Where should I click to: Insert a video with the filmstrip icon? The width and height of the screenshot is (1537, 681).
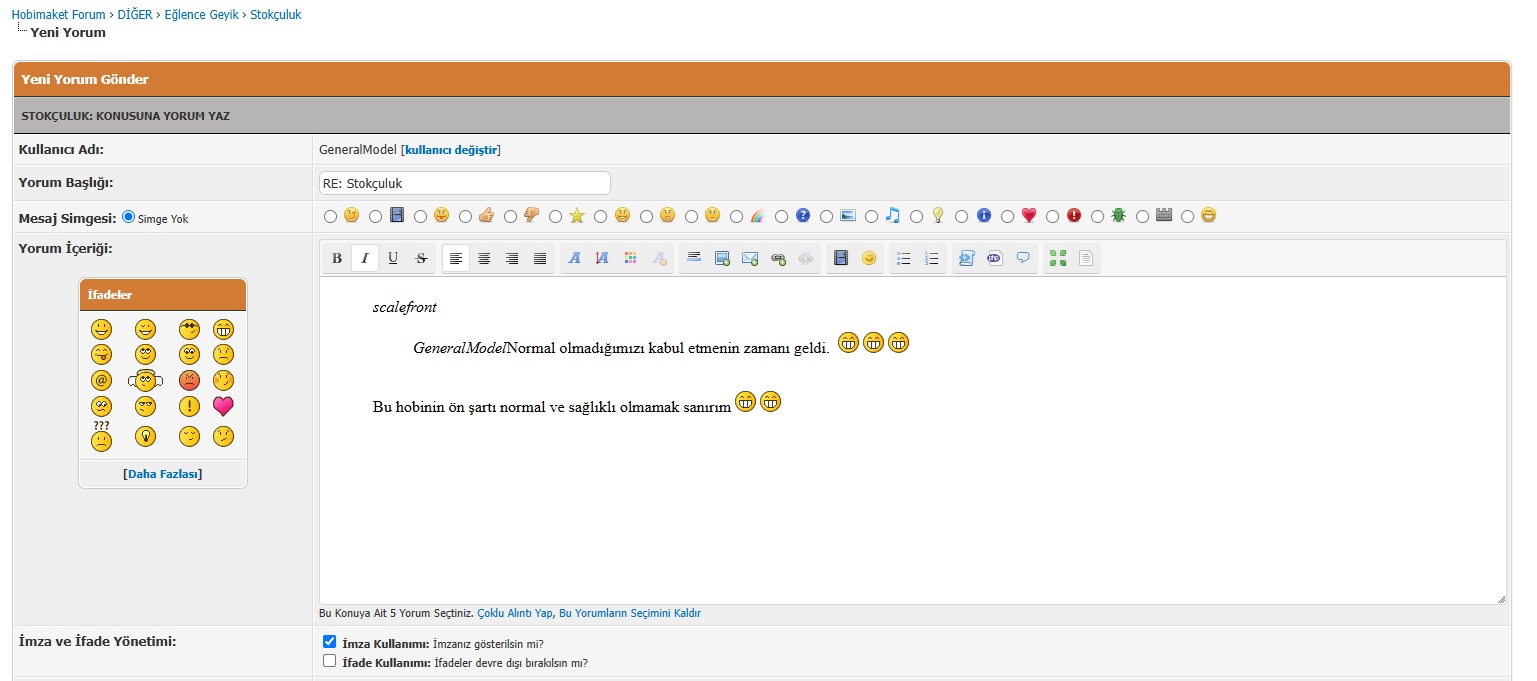841,259
